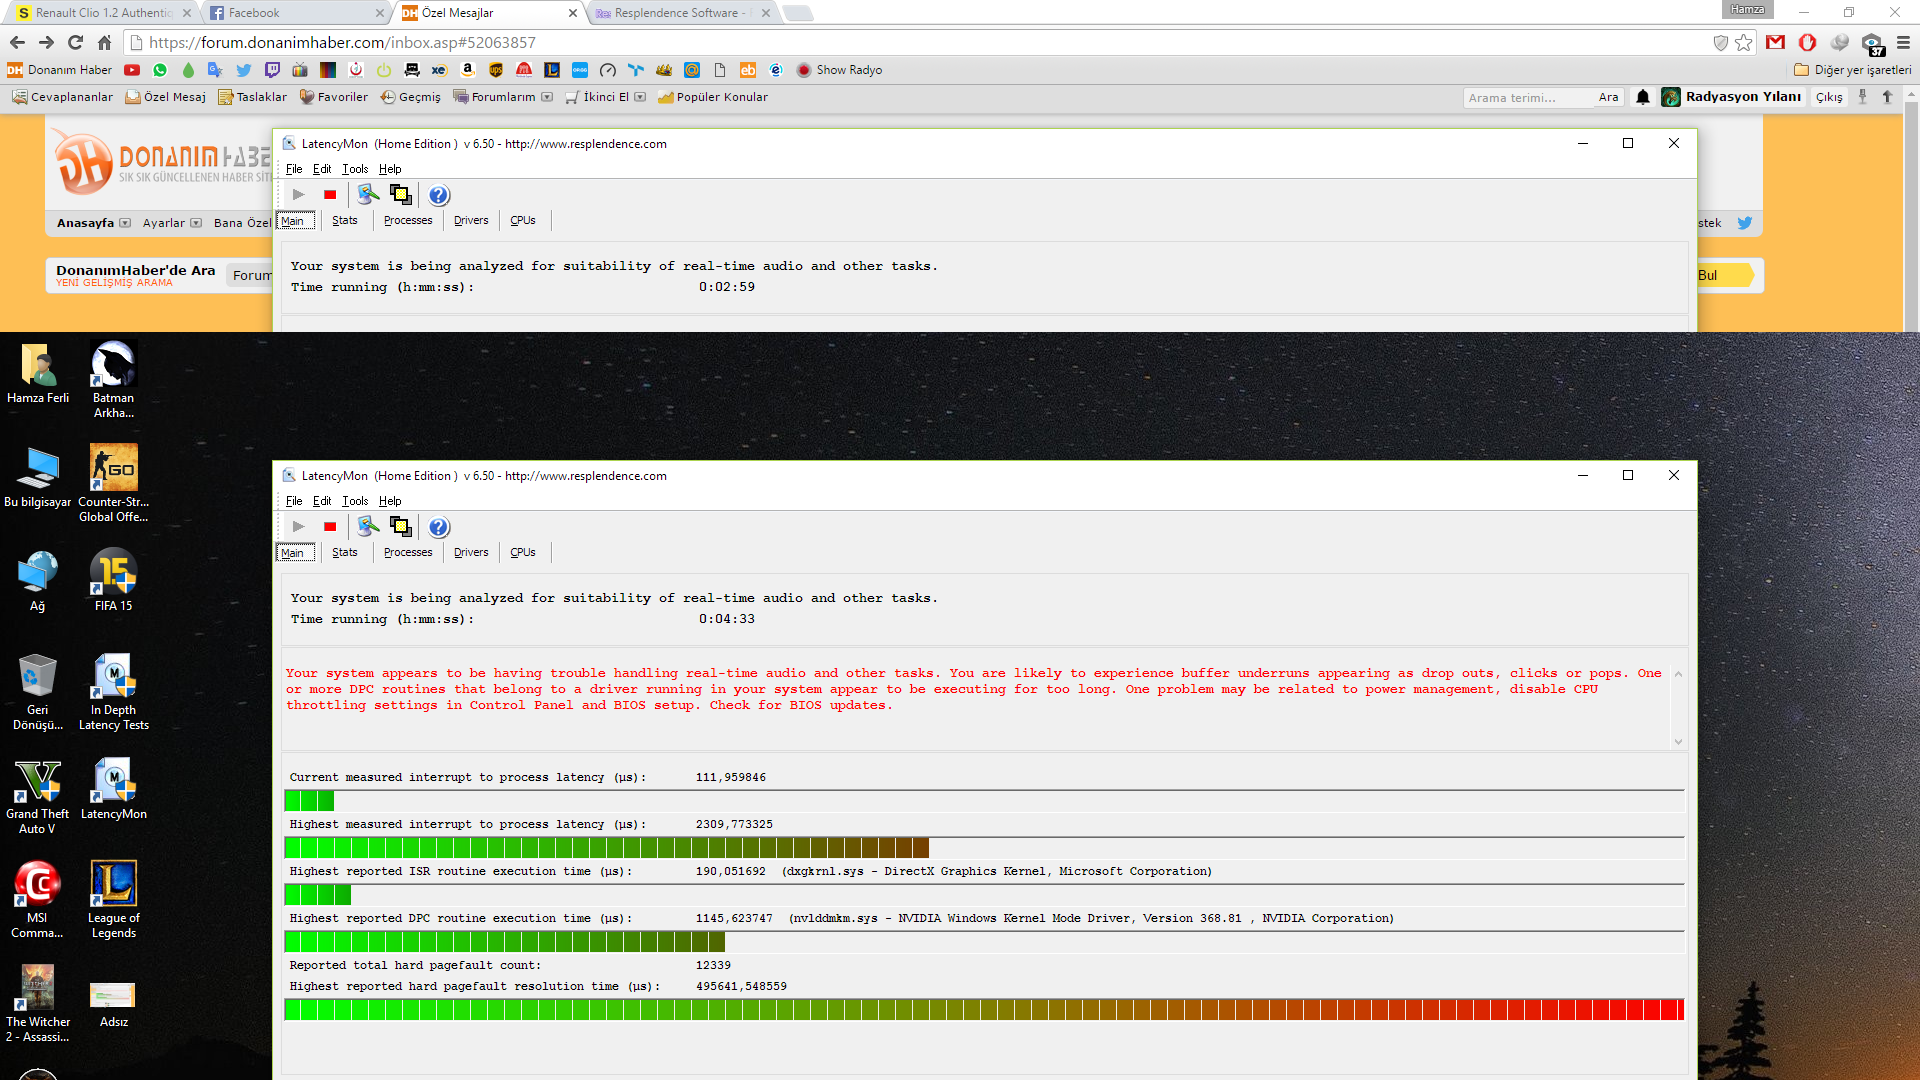Open Popüler Konular link
This screenshot has height=1080, width=1920.
tap(713, 97)
